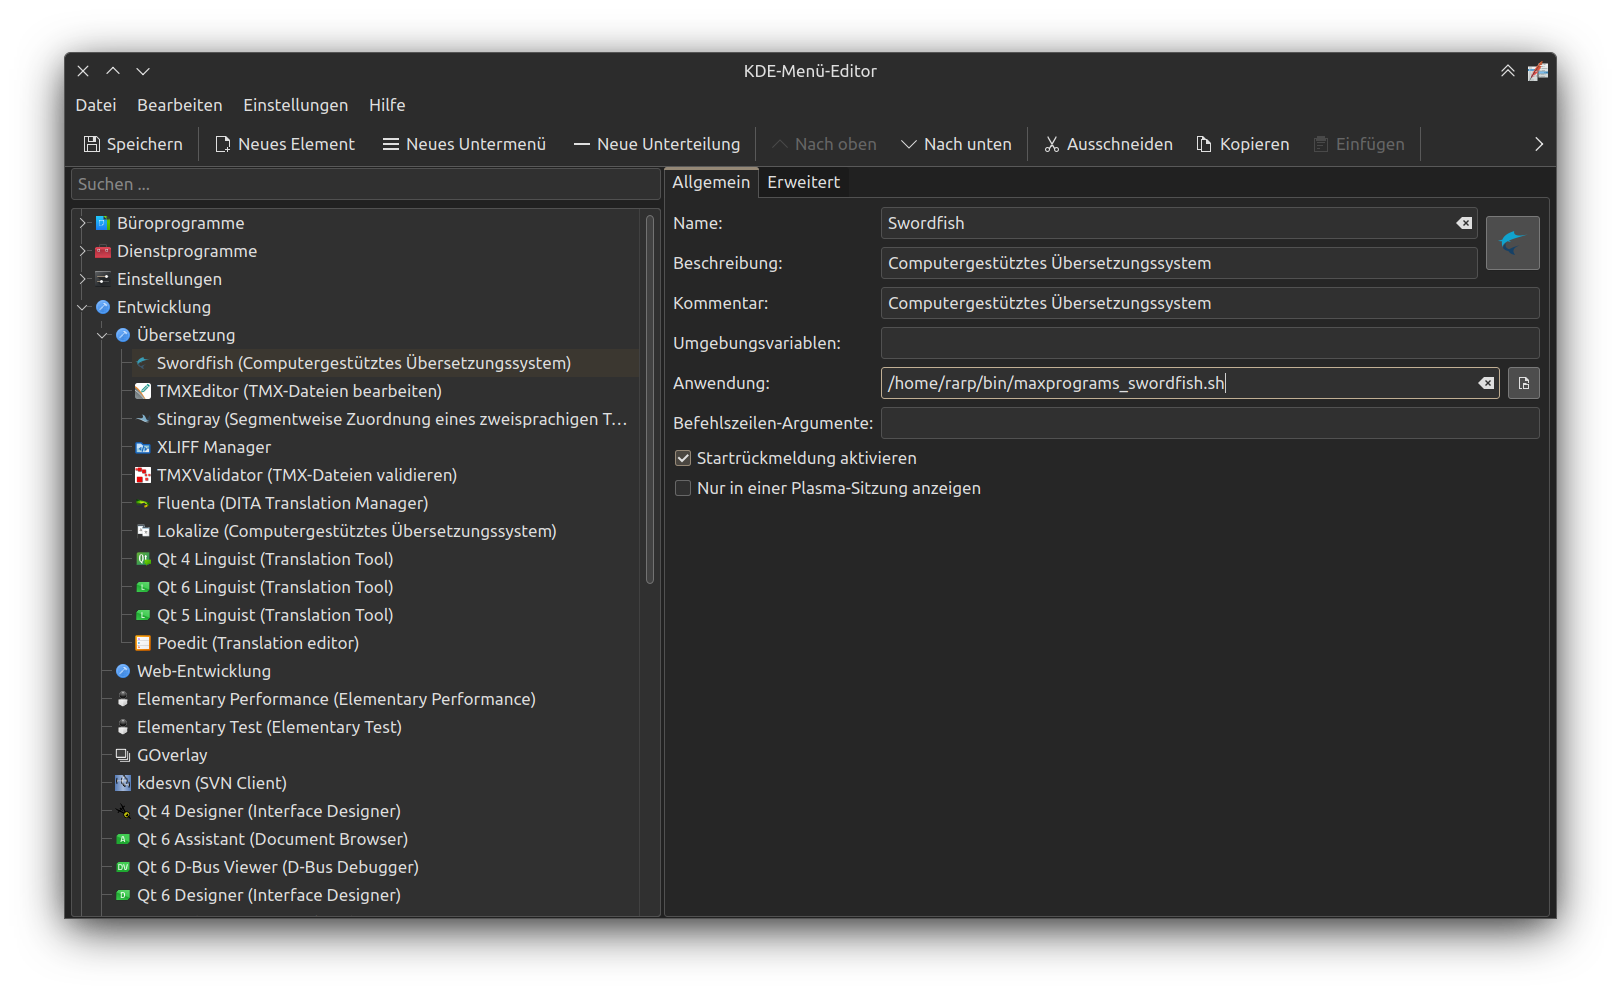The image size is (1621, 995).
Task: Collapse the Übersetzung submenu node
Action: click(x=103, y=335)
